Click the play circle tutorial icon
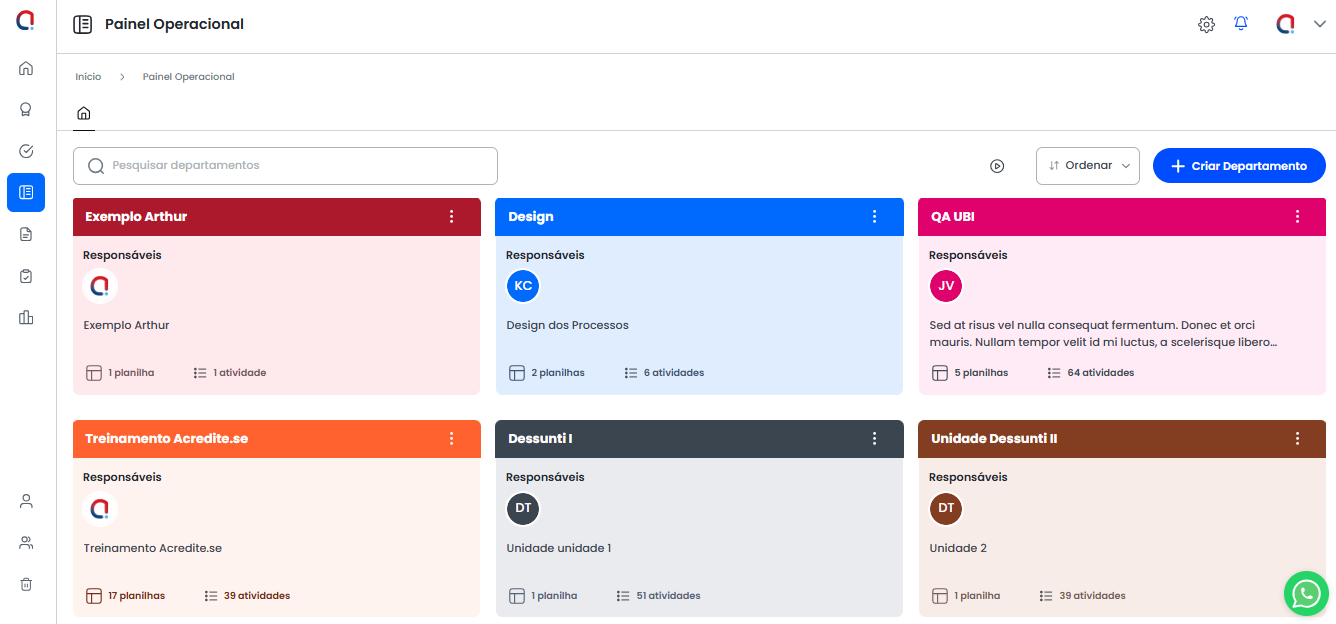The height and width of the screenshot is (624, 1336). (x=997, y=166)
